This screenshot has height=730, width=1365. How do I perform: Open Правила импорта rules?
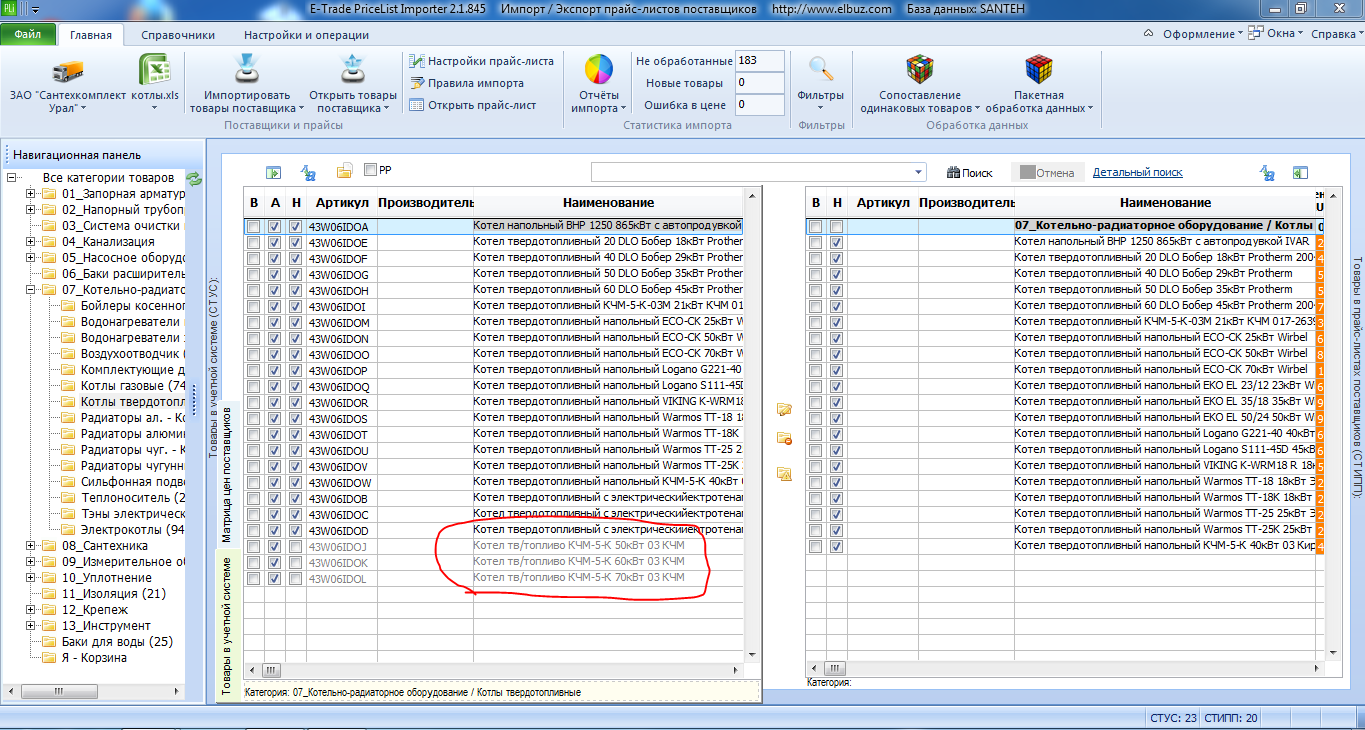pos(467,83)
